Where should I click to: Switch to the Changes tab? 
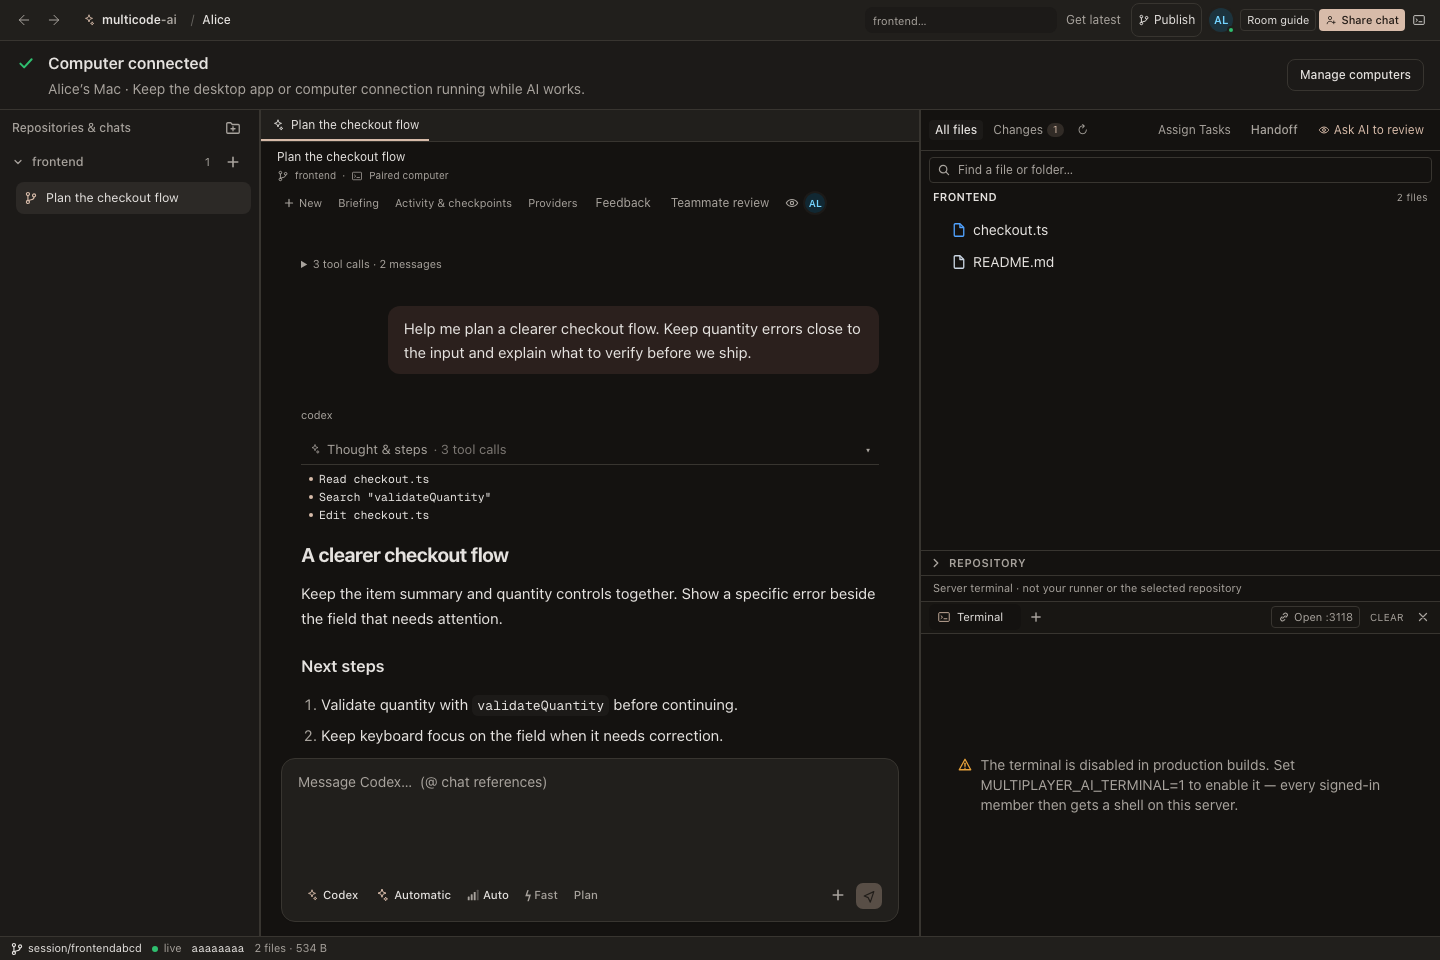pyautogui.click(x=1027, y=130)
